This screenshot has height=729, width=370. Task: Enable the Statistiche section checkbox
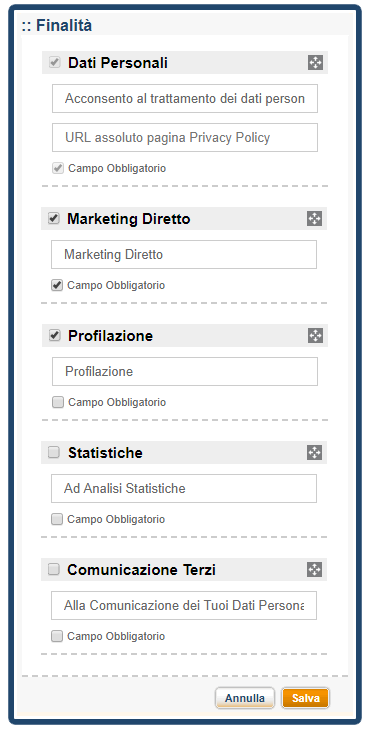coord(54,452)
